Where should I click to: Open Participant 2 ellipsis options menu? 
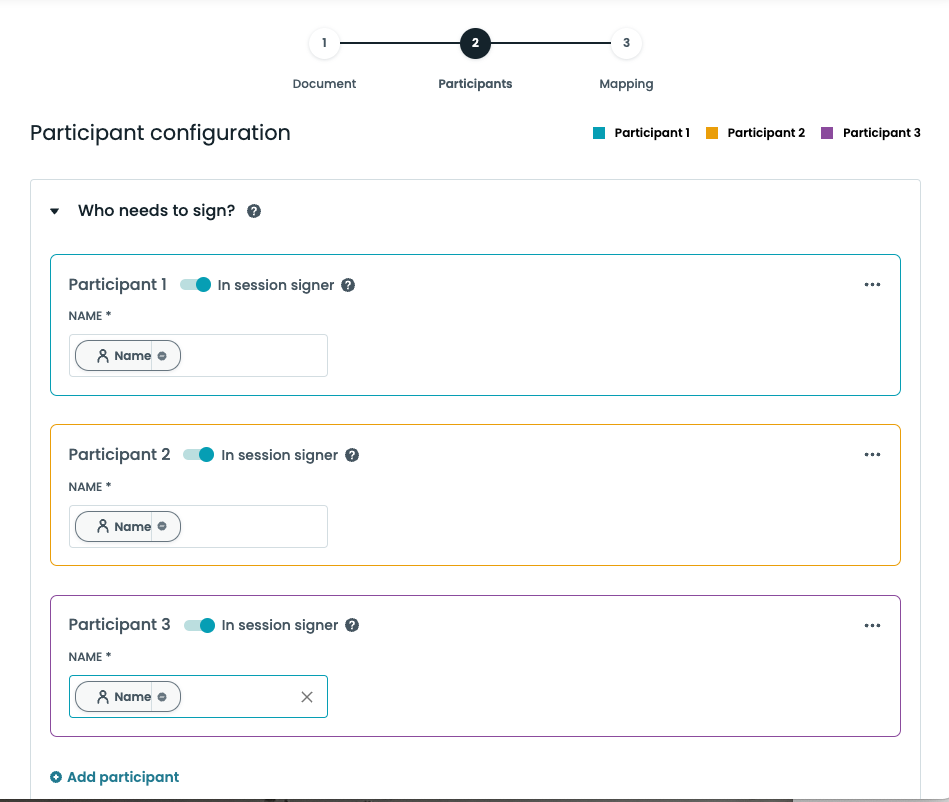pos(872,455)
